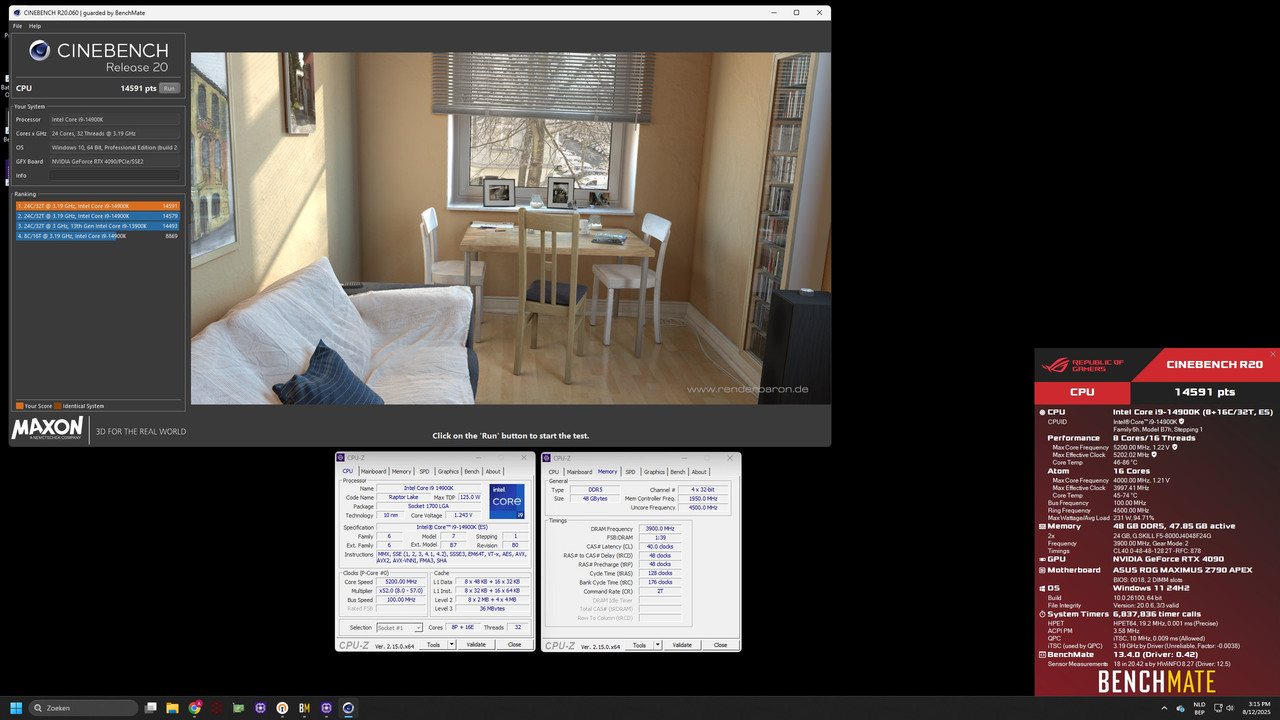This screenshot has width=1280, height=720.
Task: Expand Tools dropdown arrow in left CPU-Z
Action: coord(451,645)
